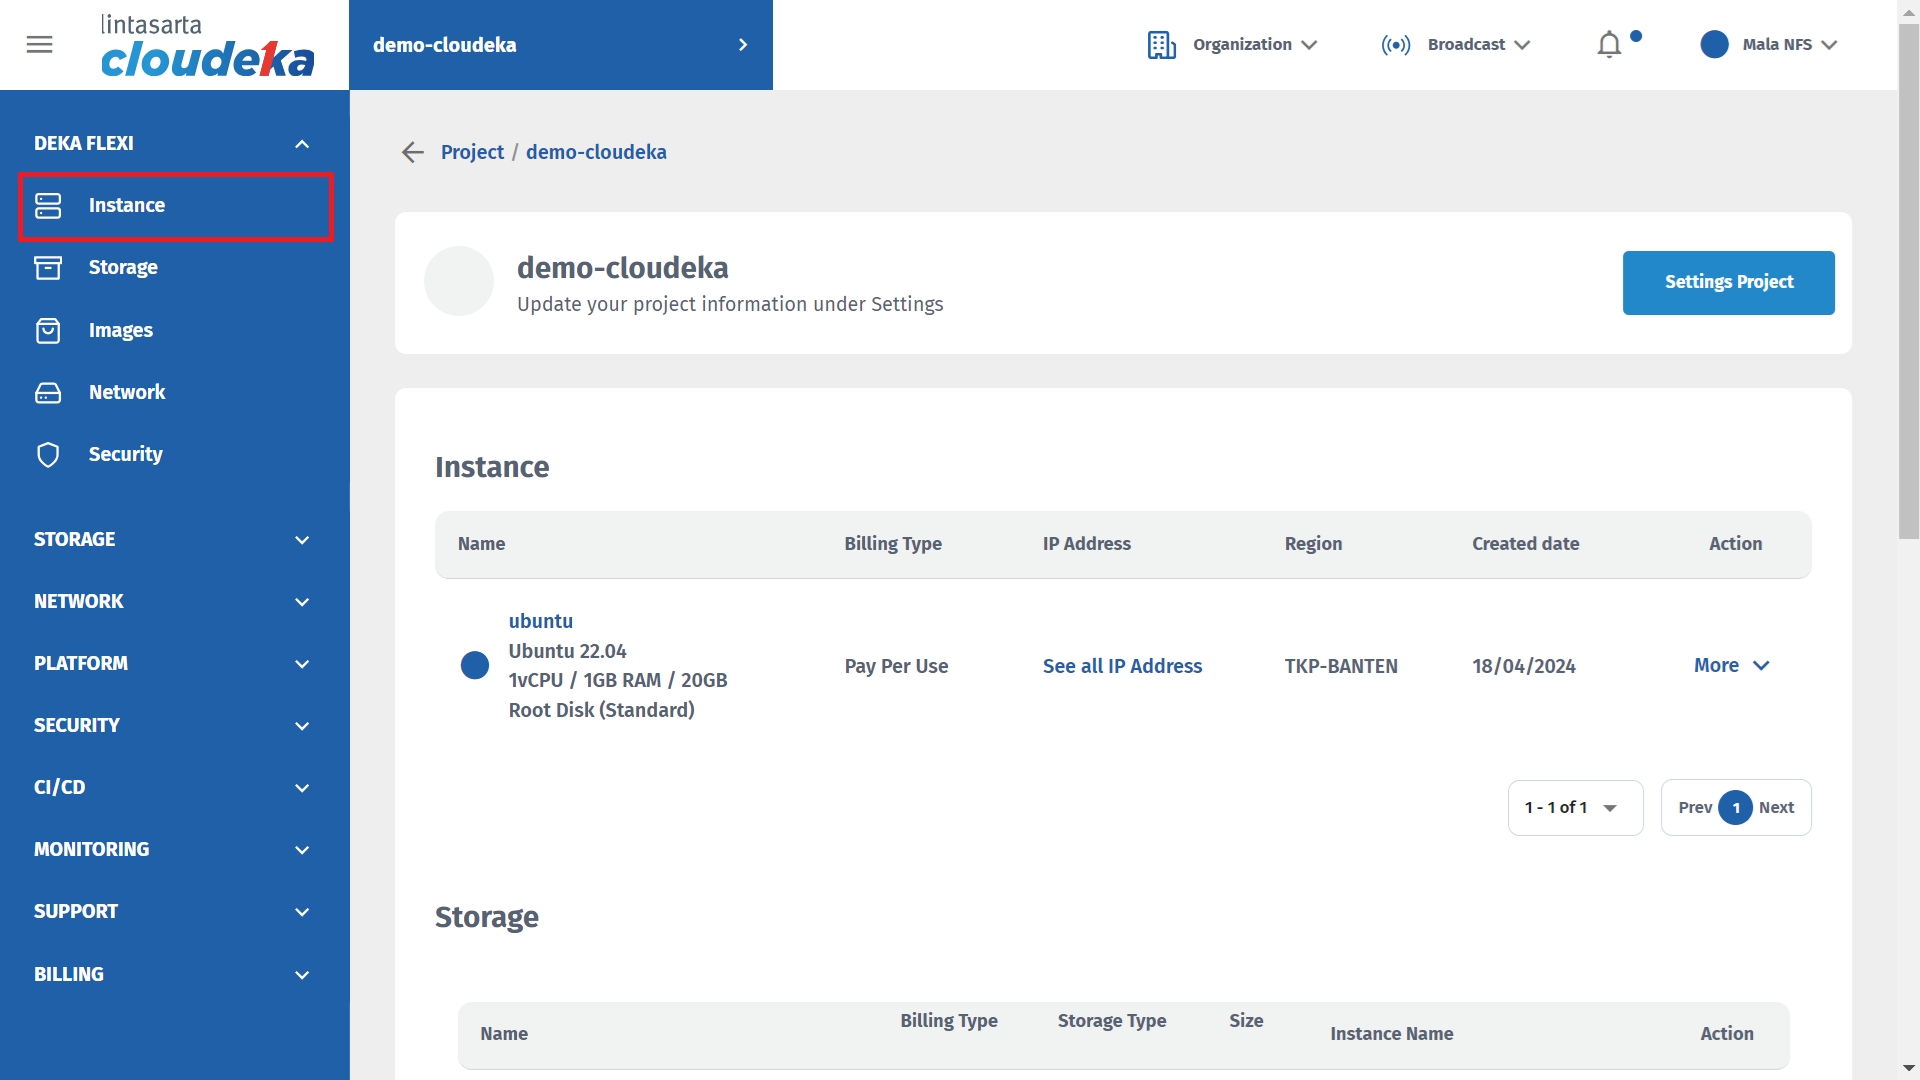
Task: Expand the MONITORING sidebar section
Action: tap(302, 850)
